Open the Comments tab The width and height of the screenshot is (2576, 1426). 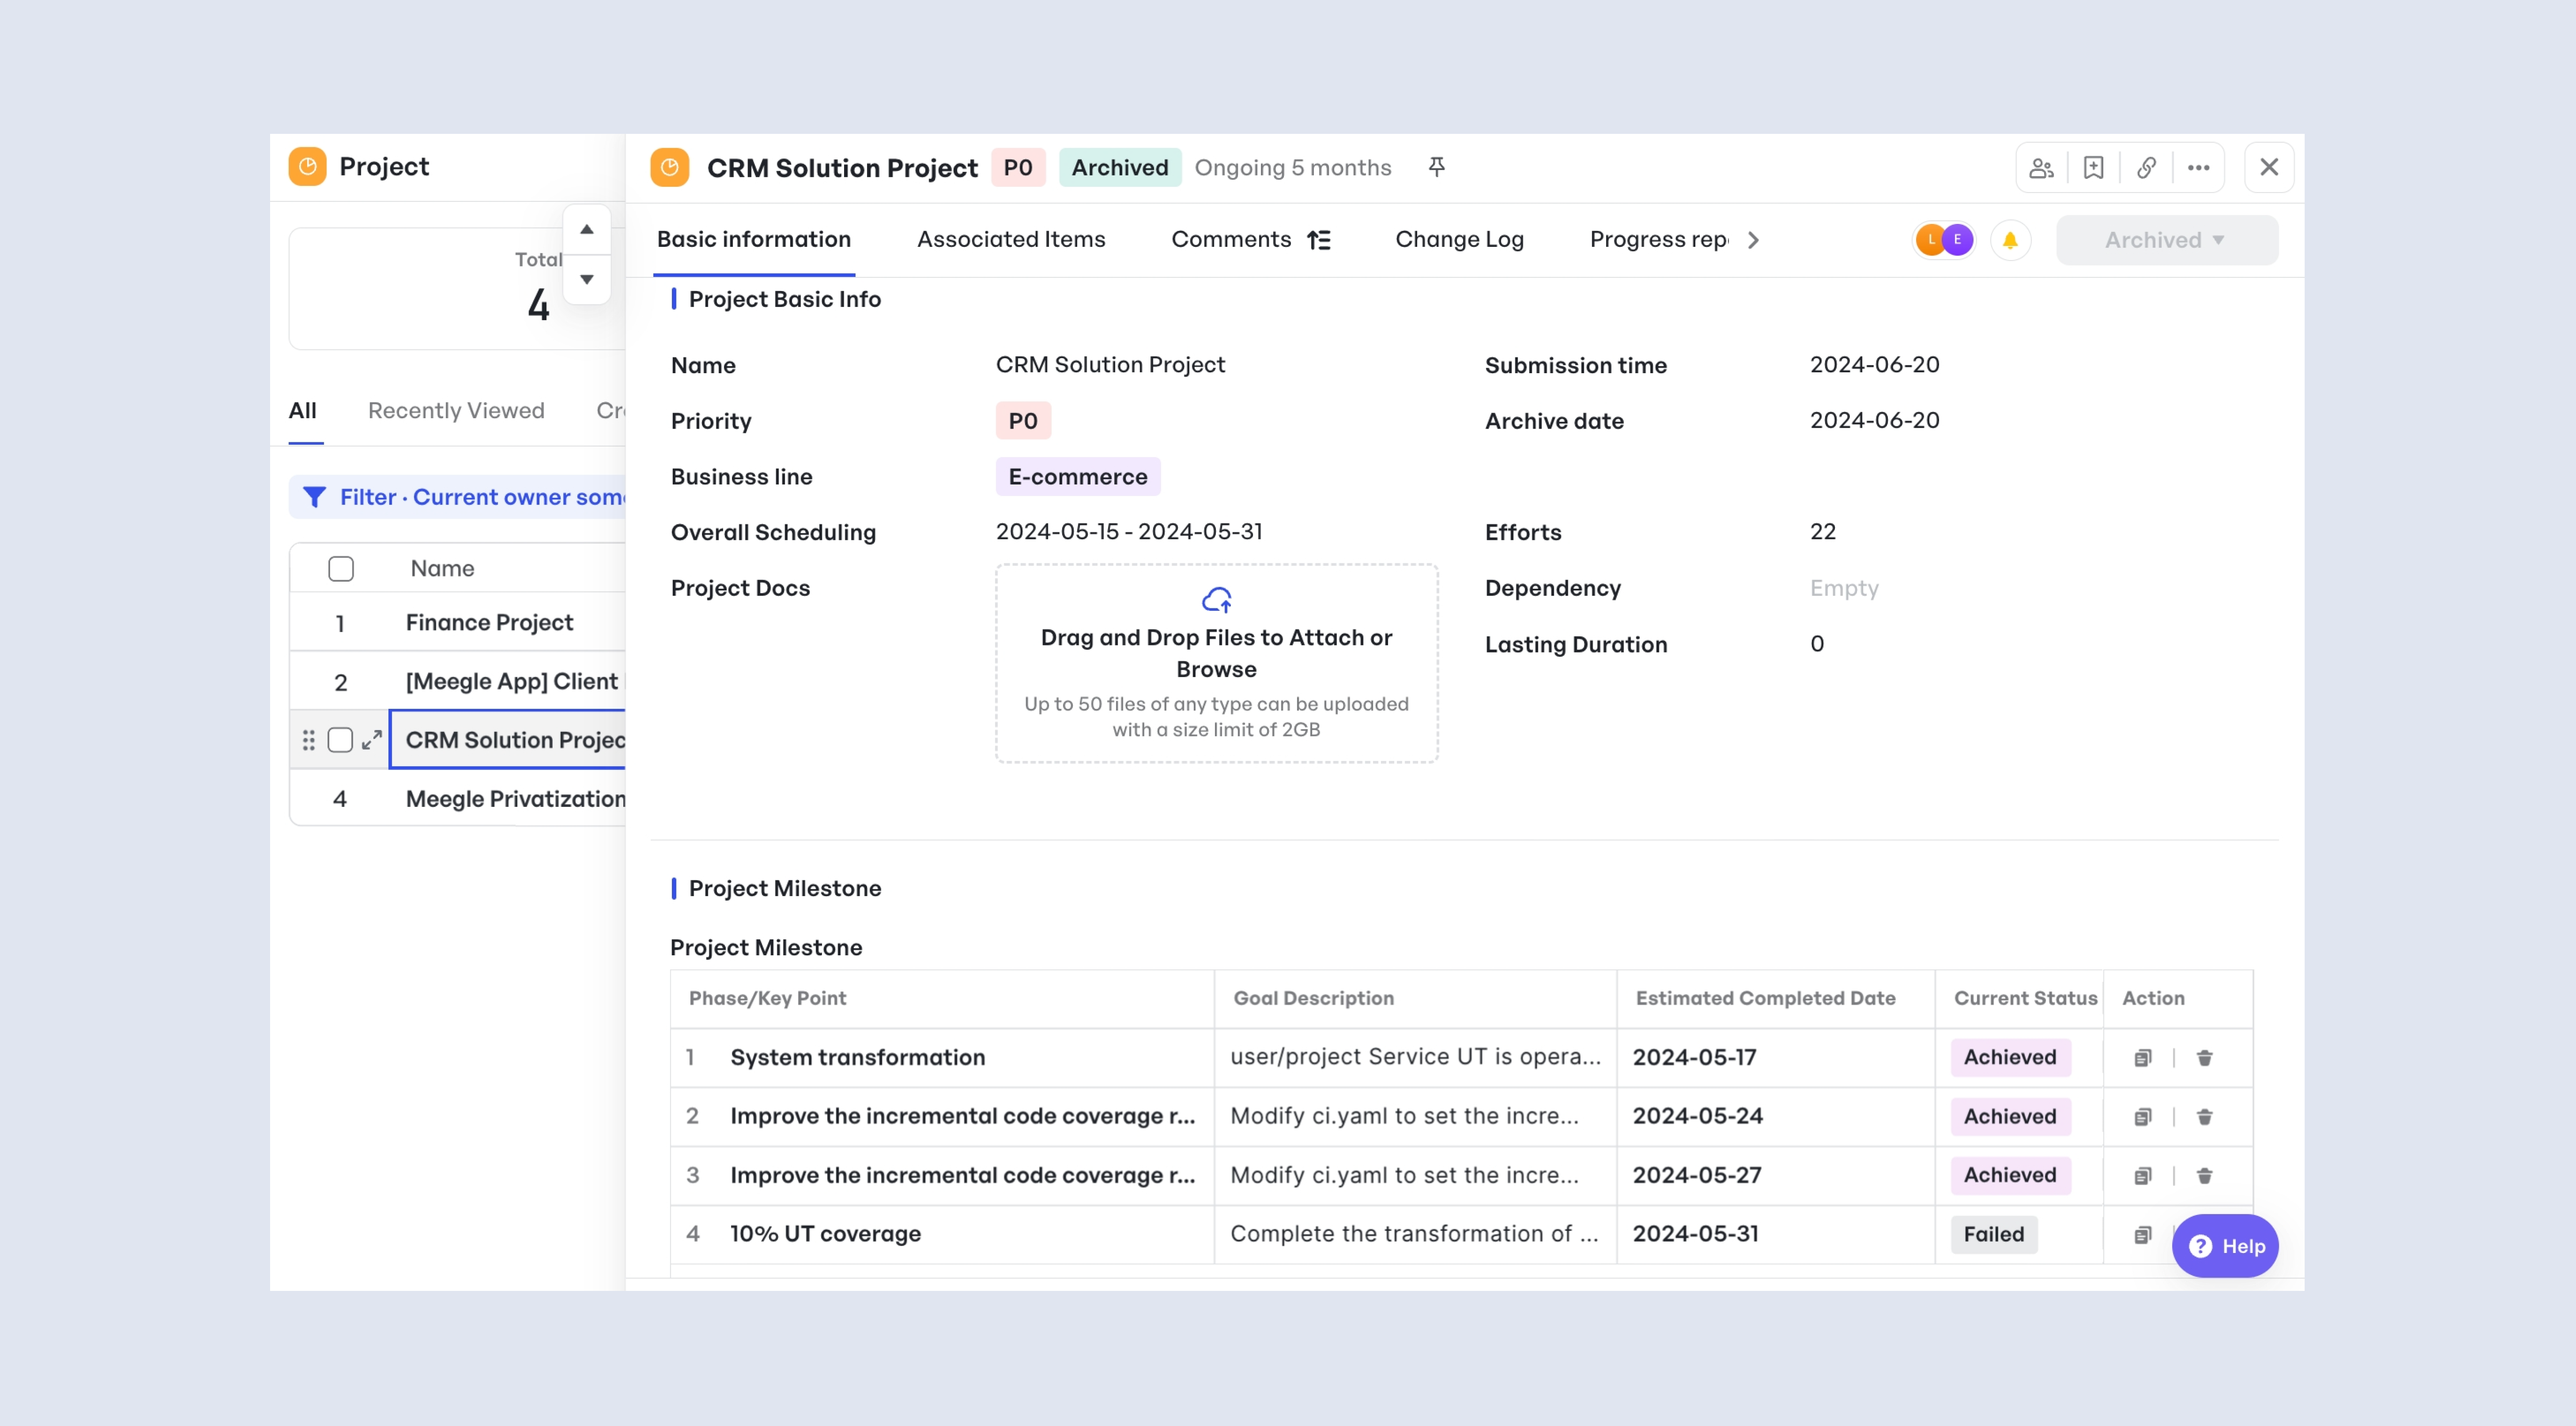[x=1231, y=240]
